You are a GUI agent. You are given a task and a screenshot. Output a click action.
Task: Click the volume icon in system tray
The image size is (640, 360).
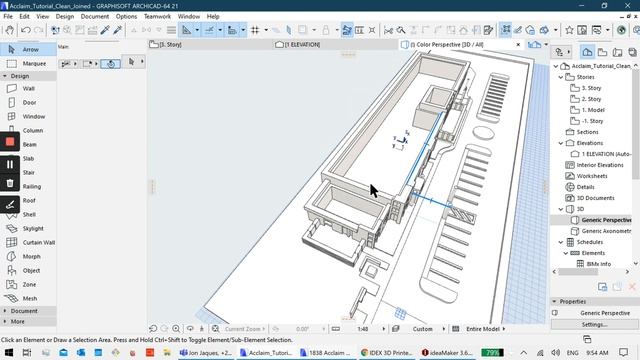tap(555, 353)
